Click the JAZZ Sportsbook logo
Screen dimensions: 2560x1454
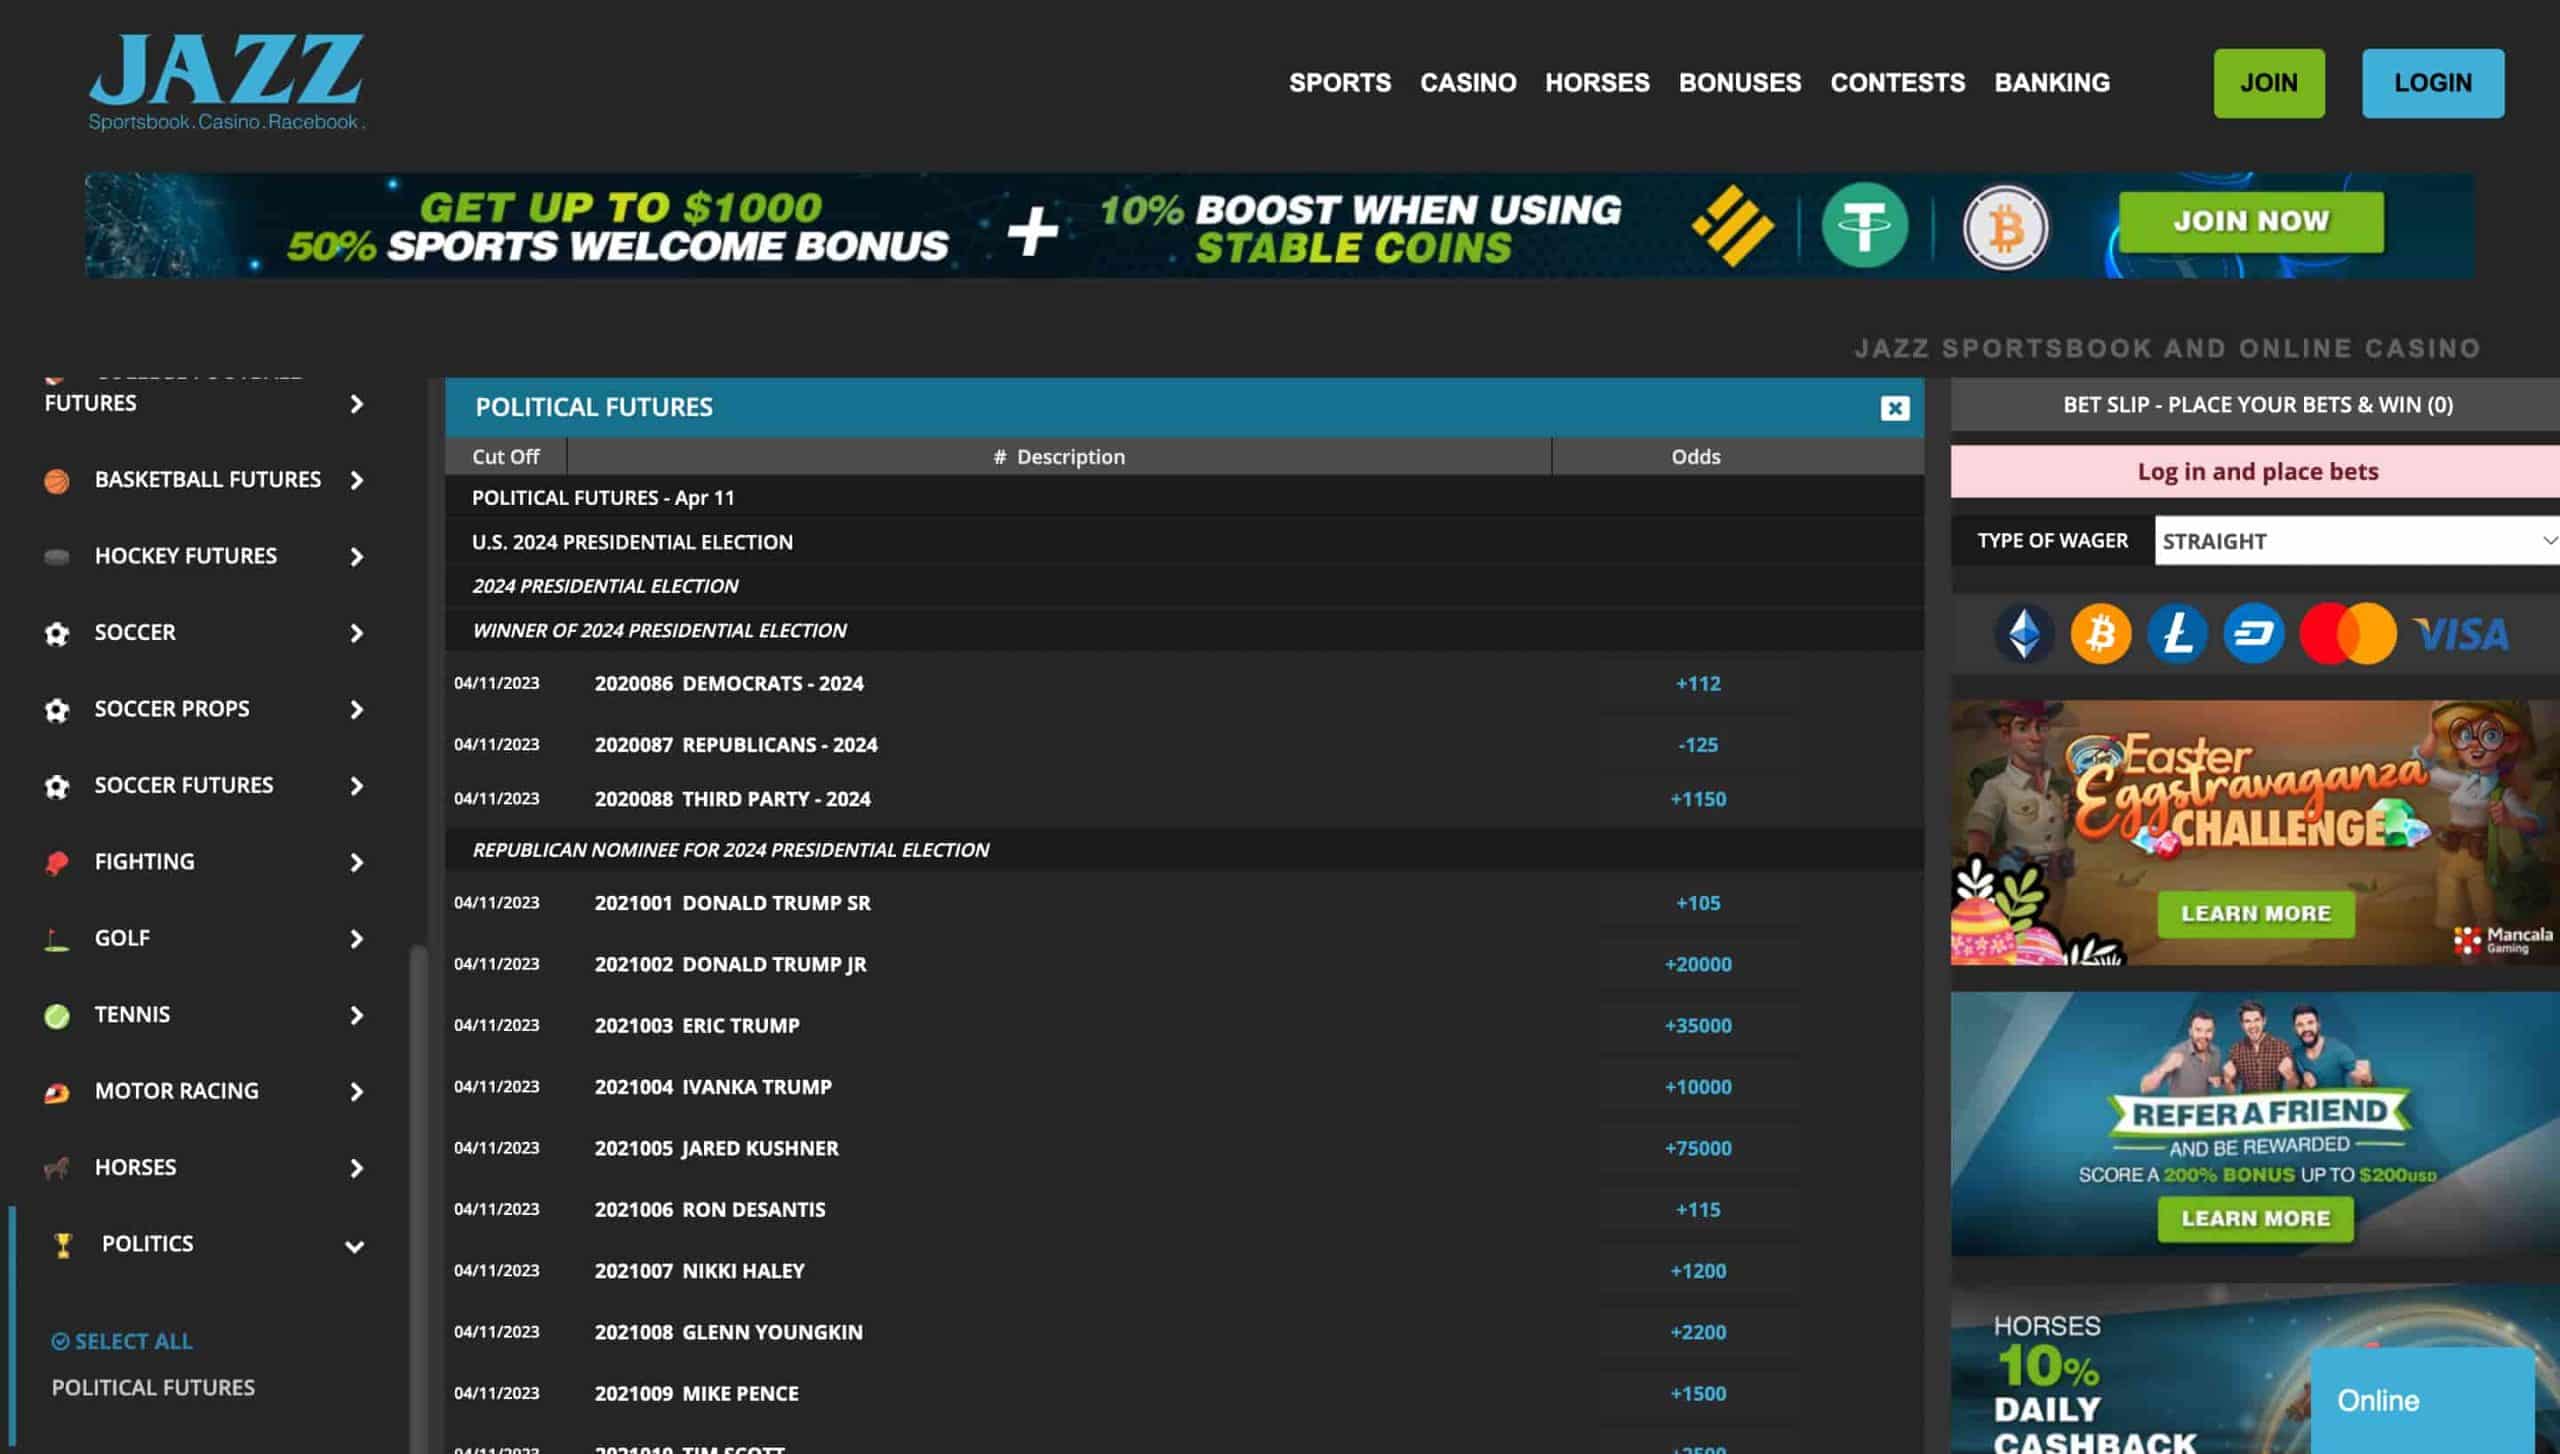point(226,82)
